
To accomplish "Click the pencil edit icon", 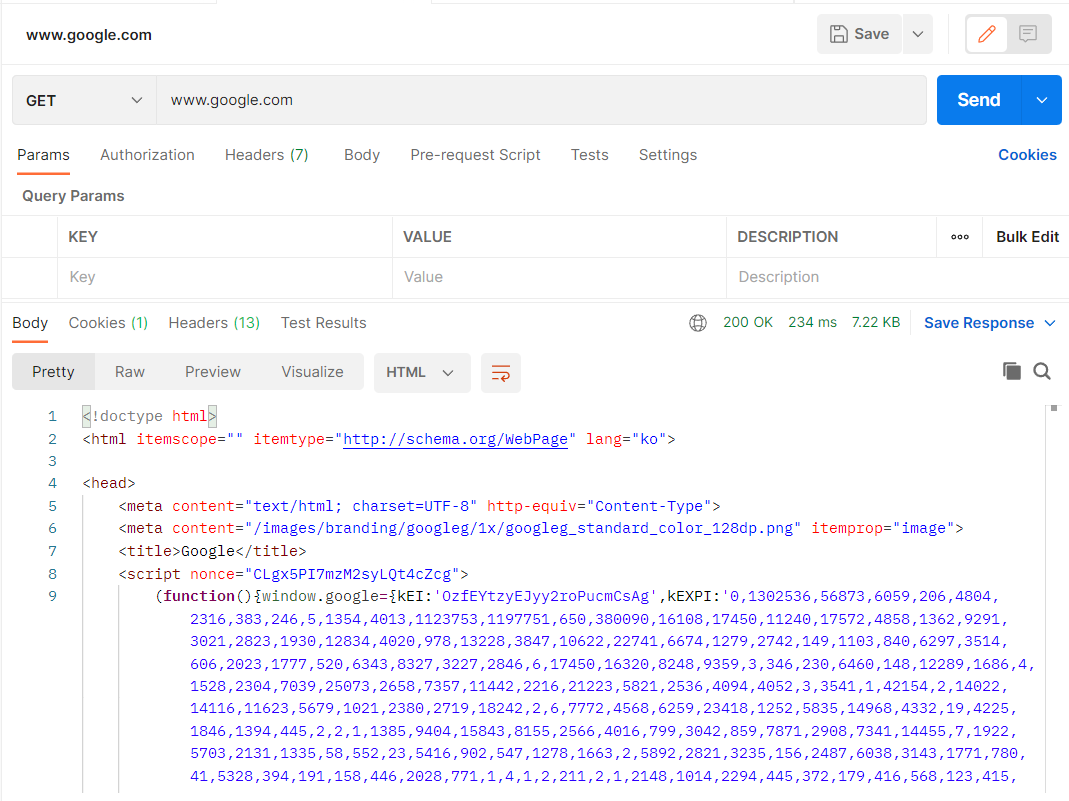I will click(x=987, y=34).
